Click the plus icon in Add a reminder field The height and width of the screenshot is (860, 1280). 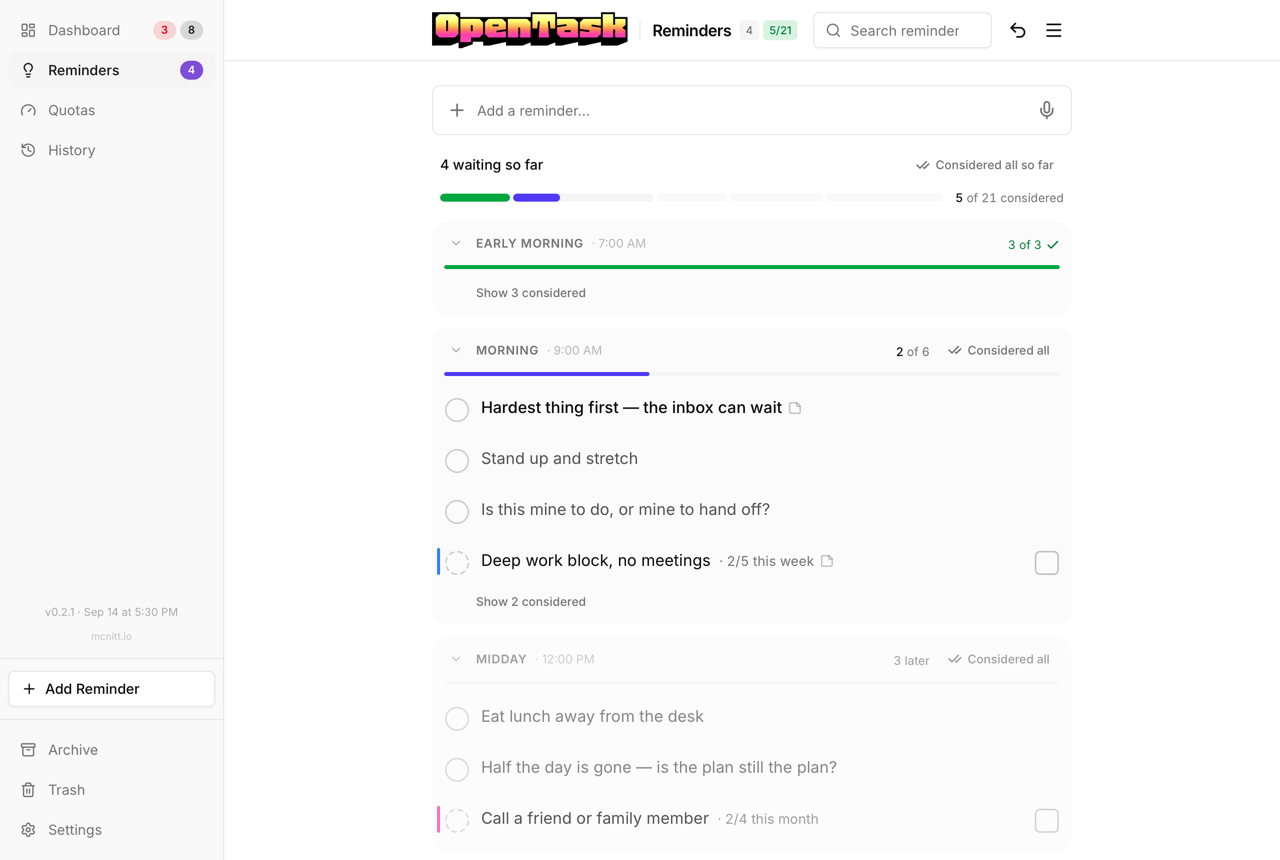(x=457, y=110)
